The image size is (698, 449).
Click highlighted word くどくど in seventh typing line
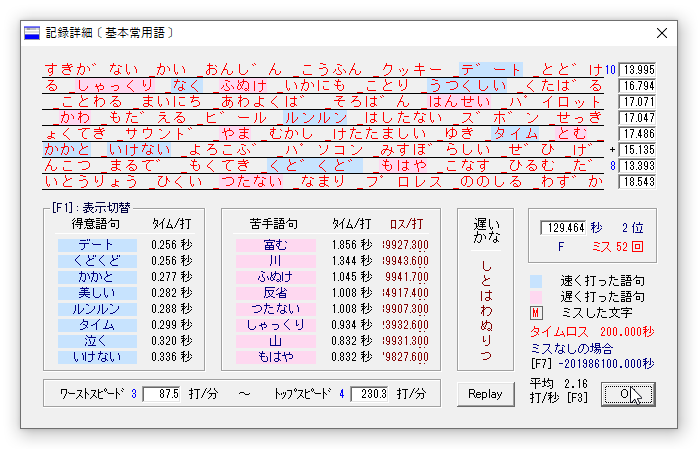coord(315,166)
